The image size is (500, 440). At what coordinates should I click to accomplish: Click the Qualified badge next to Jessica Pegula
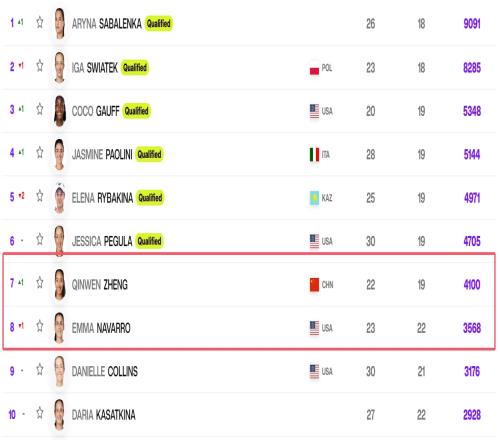149,241
